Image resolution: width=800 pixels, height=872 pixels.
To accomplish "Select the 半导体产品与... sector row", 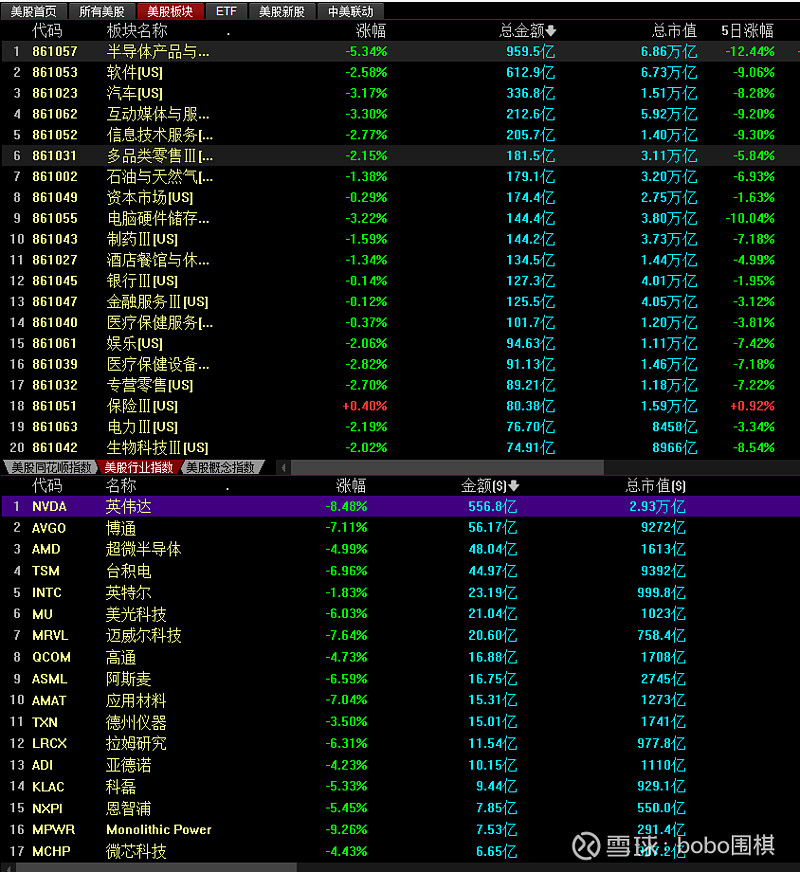I will tap(400, 52).
